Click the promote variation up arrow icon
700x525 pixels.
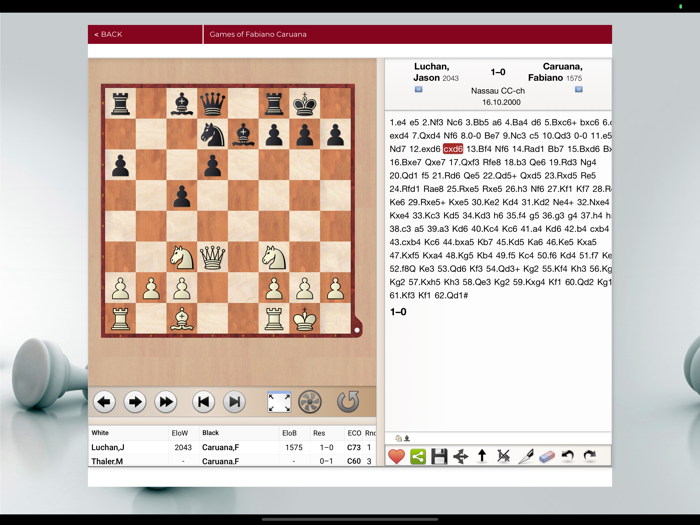tap(482, 456)
